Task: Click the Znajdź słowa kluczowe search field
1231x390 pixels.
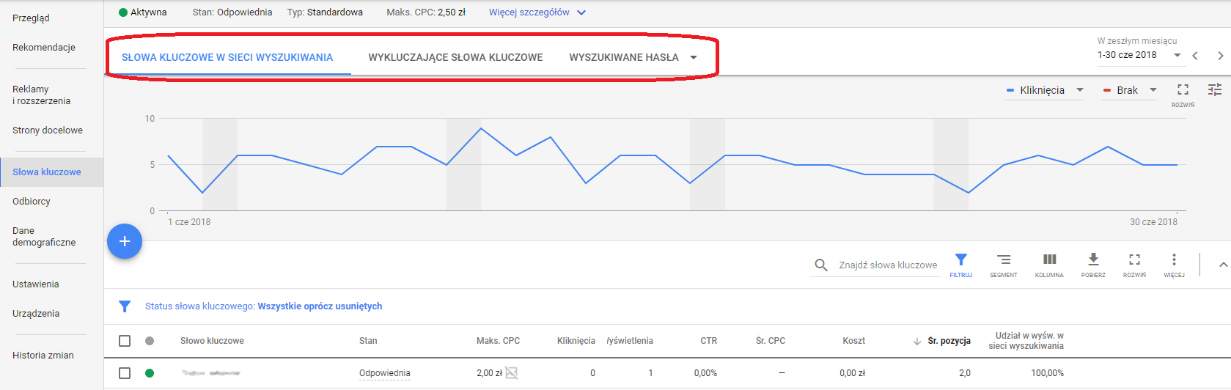Action: coord(886,265)
